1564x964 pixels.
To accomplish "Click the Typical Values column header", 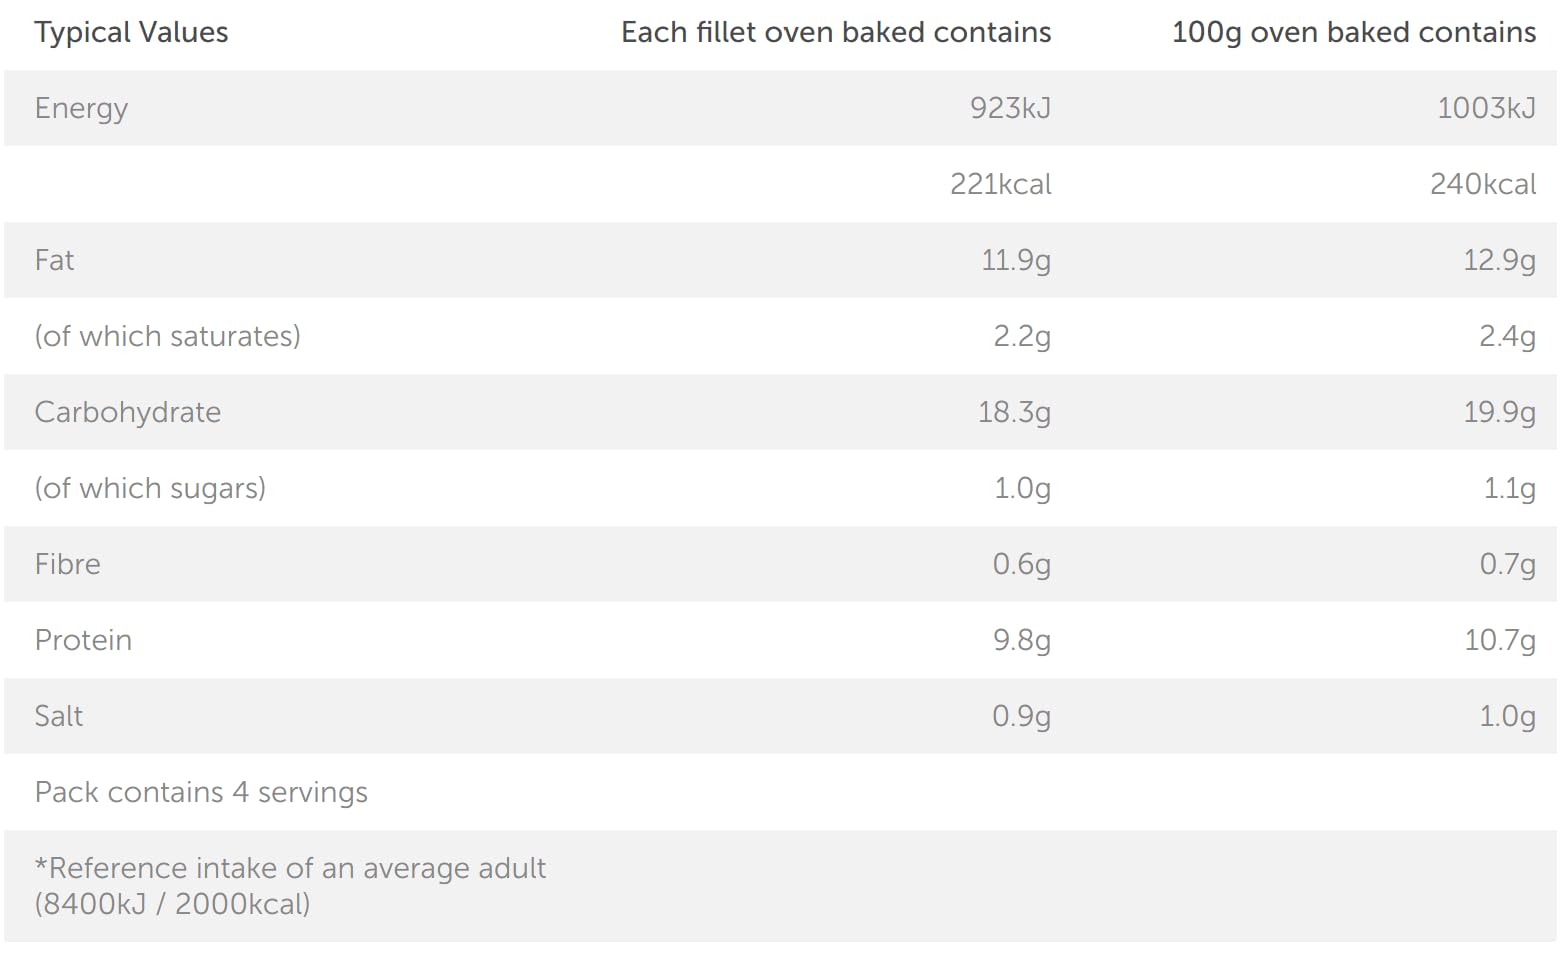I will coord(131,33).
